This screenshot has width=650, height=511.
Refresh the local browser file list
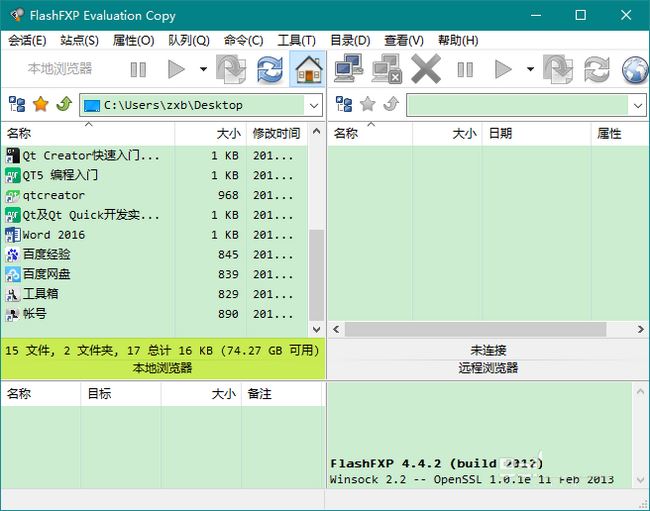point(270,69)
